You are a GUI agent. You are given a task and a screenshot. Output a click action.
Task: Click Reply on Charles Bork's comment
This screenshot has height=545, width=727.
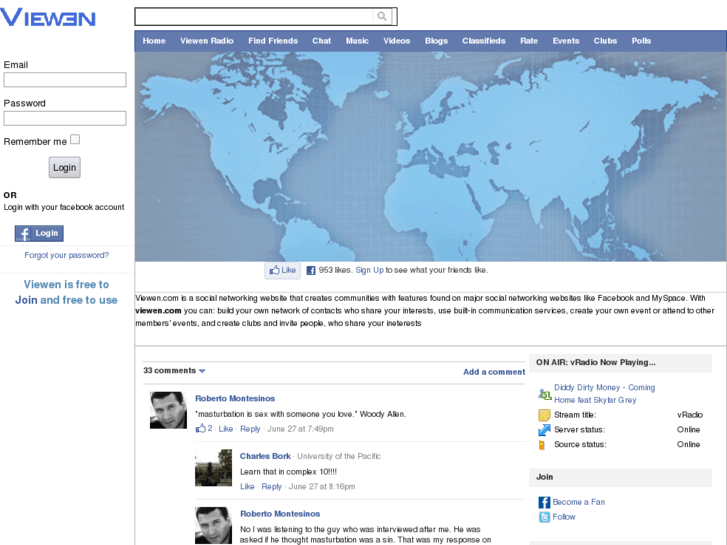pos(272,486)
